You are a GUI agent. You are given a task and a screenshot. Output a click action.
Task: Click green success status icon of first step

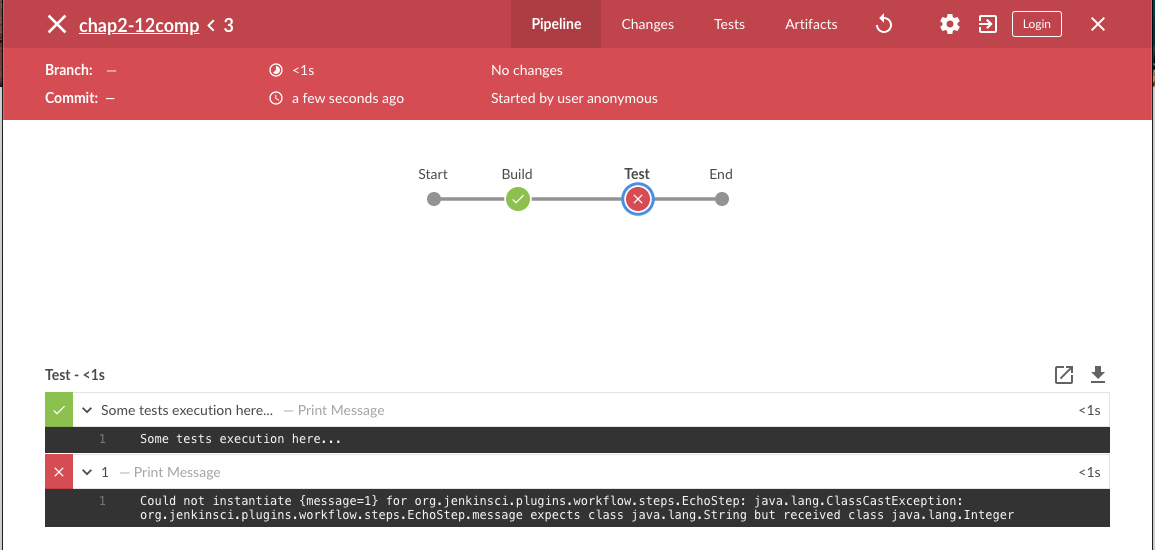pos(59,410)
